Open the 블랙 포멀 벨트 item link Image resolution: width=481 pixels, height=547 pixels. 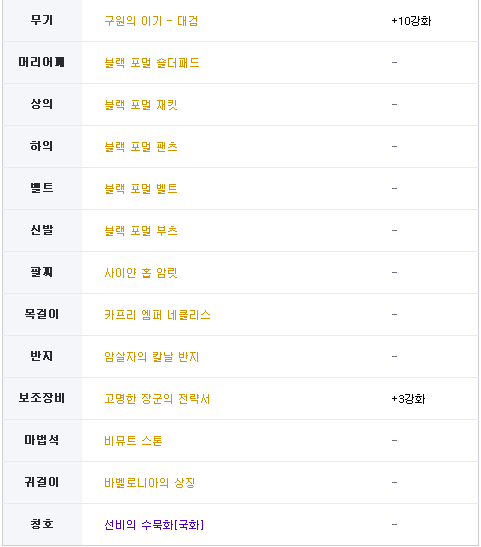(141, 189)
